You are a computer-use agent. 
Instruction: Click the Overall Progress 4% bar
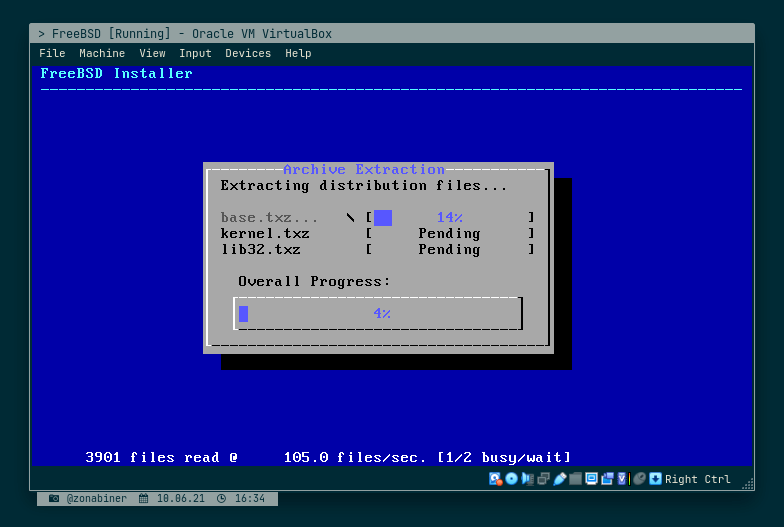tap(378, 314)
